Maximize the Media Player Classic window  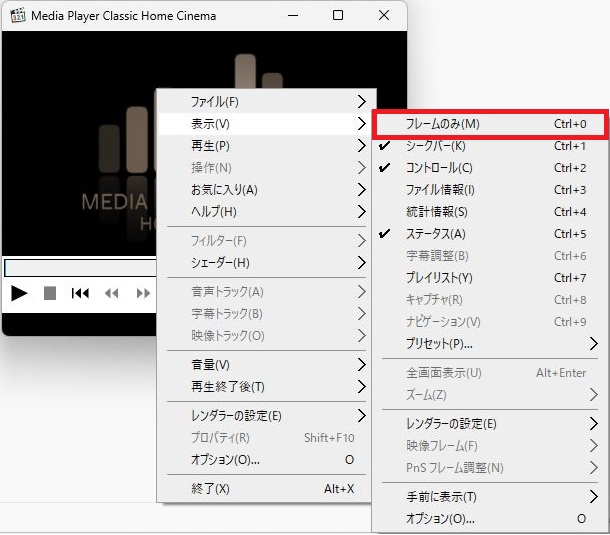(338, 16)
